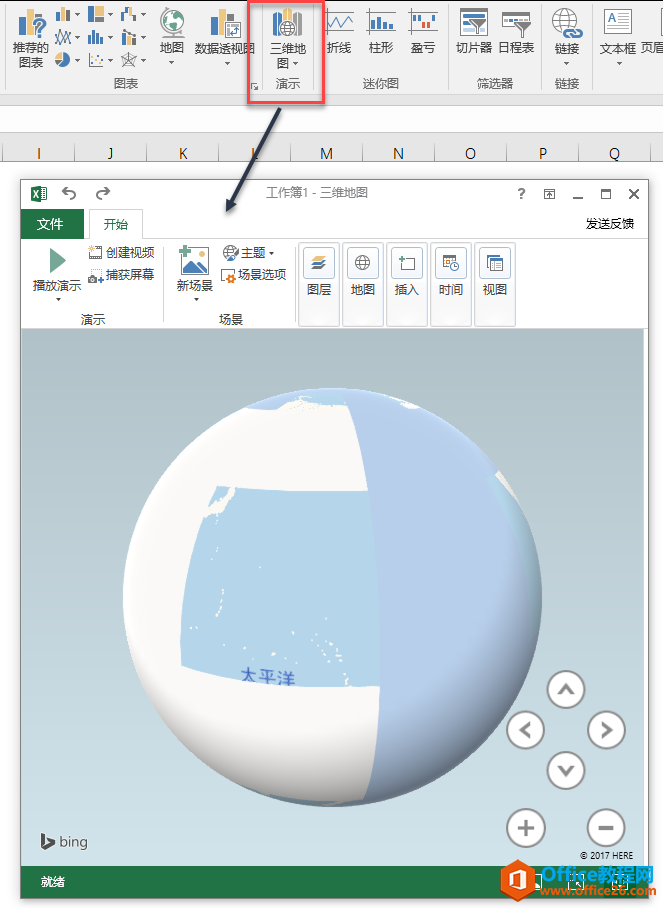Insert a statistic histogram chart
Viewport: 663px width, 908px height.
tap(100, 38)
